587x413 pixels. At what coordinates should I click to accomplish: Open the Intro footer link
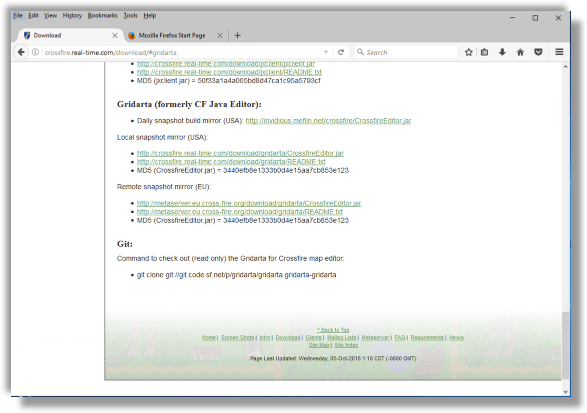tap(265, 337)
